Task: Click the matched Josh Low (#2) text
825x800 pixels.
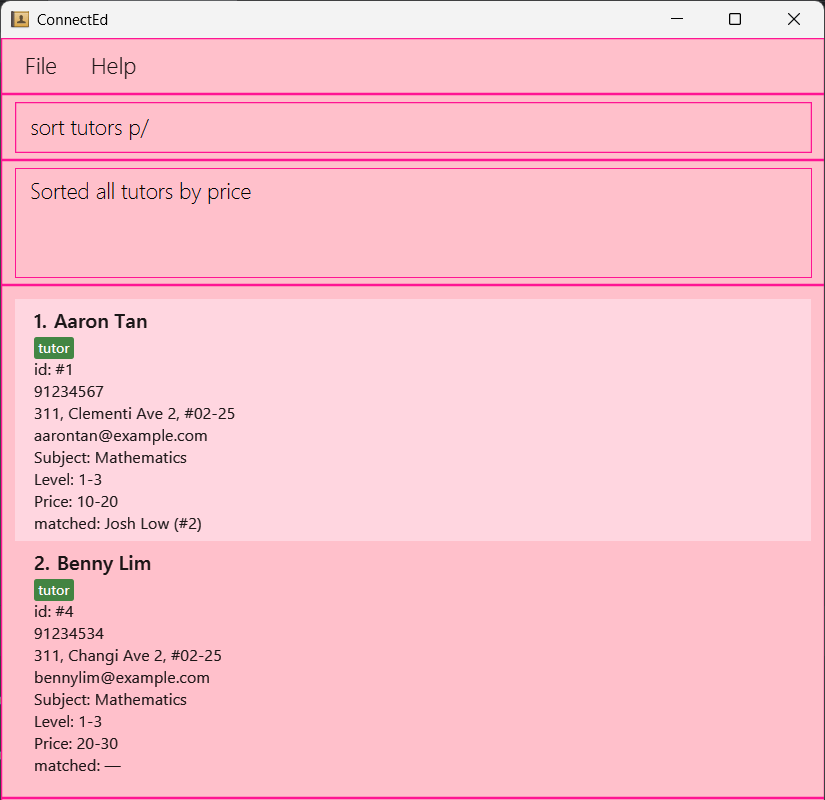Action: pos(118,524)
